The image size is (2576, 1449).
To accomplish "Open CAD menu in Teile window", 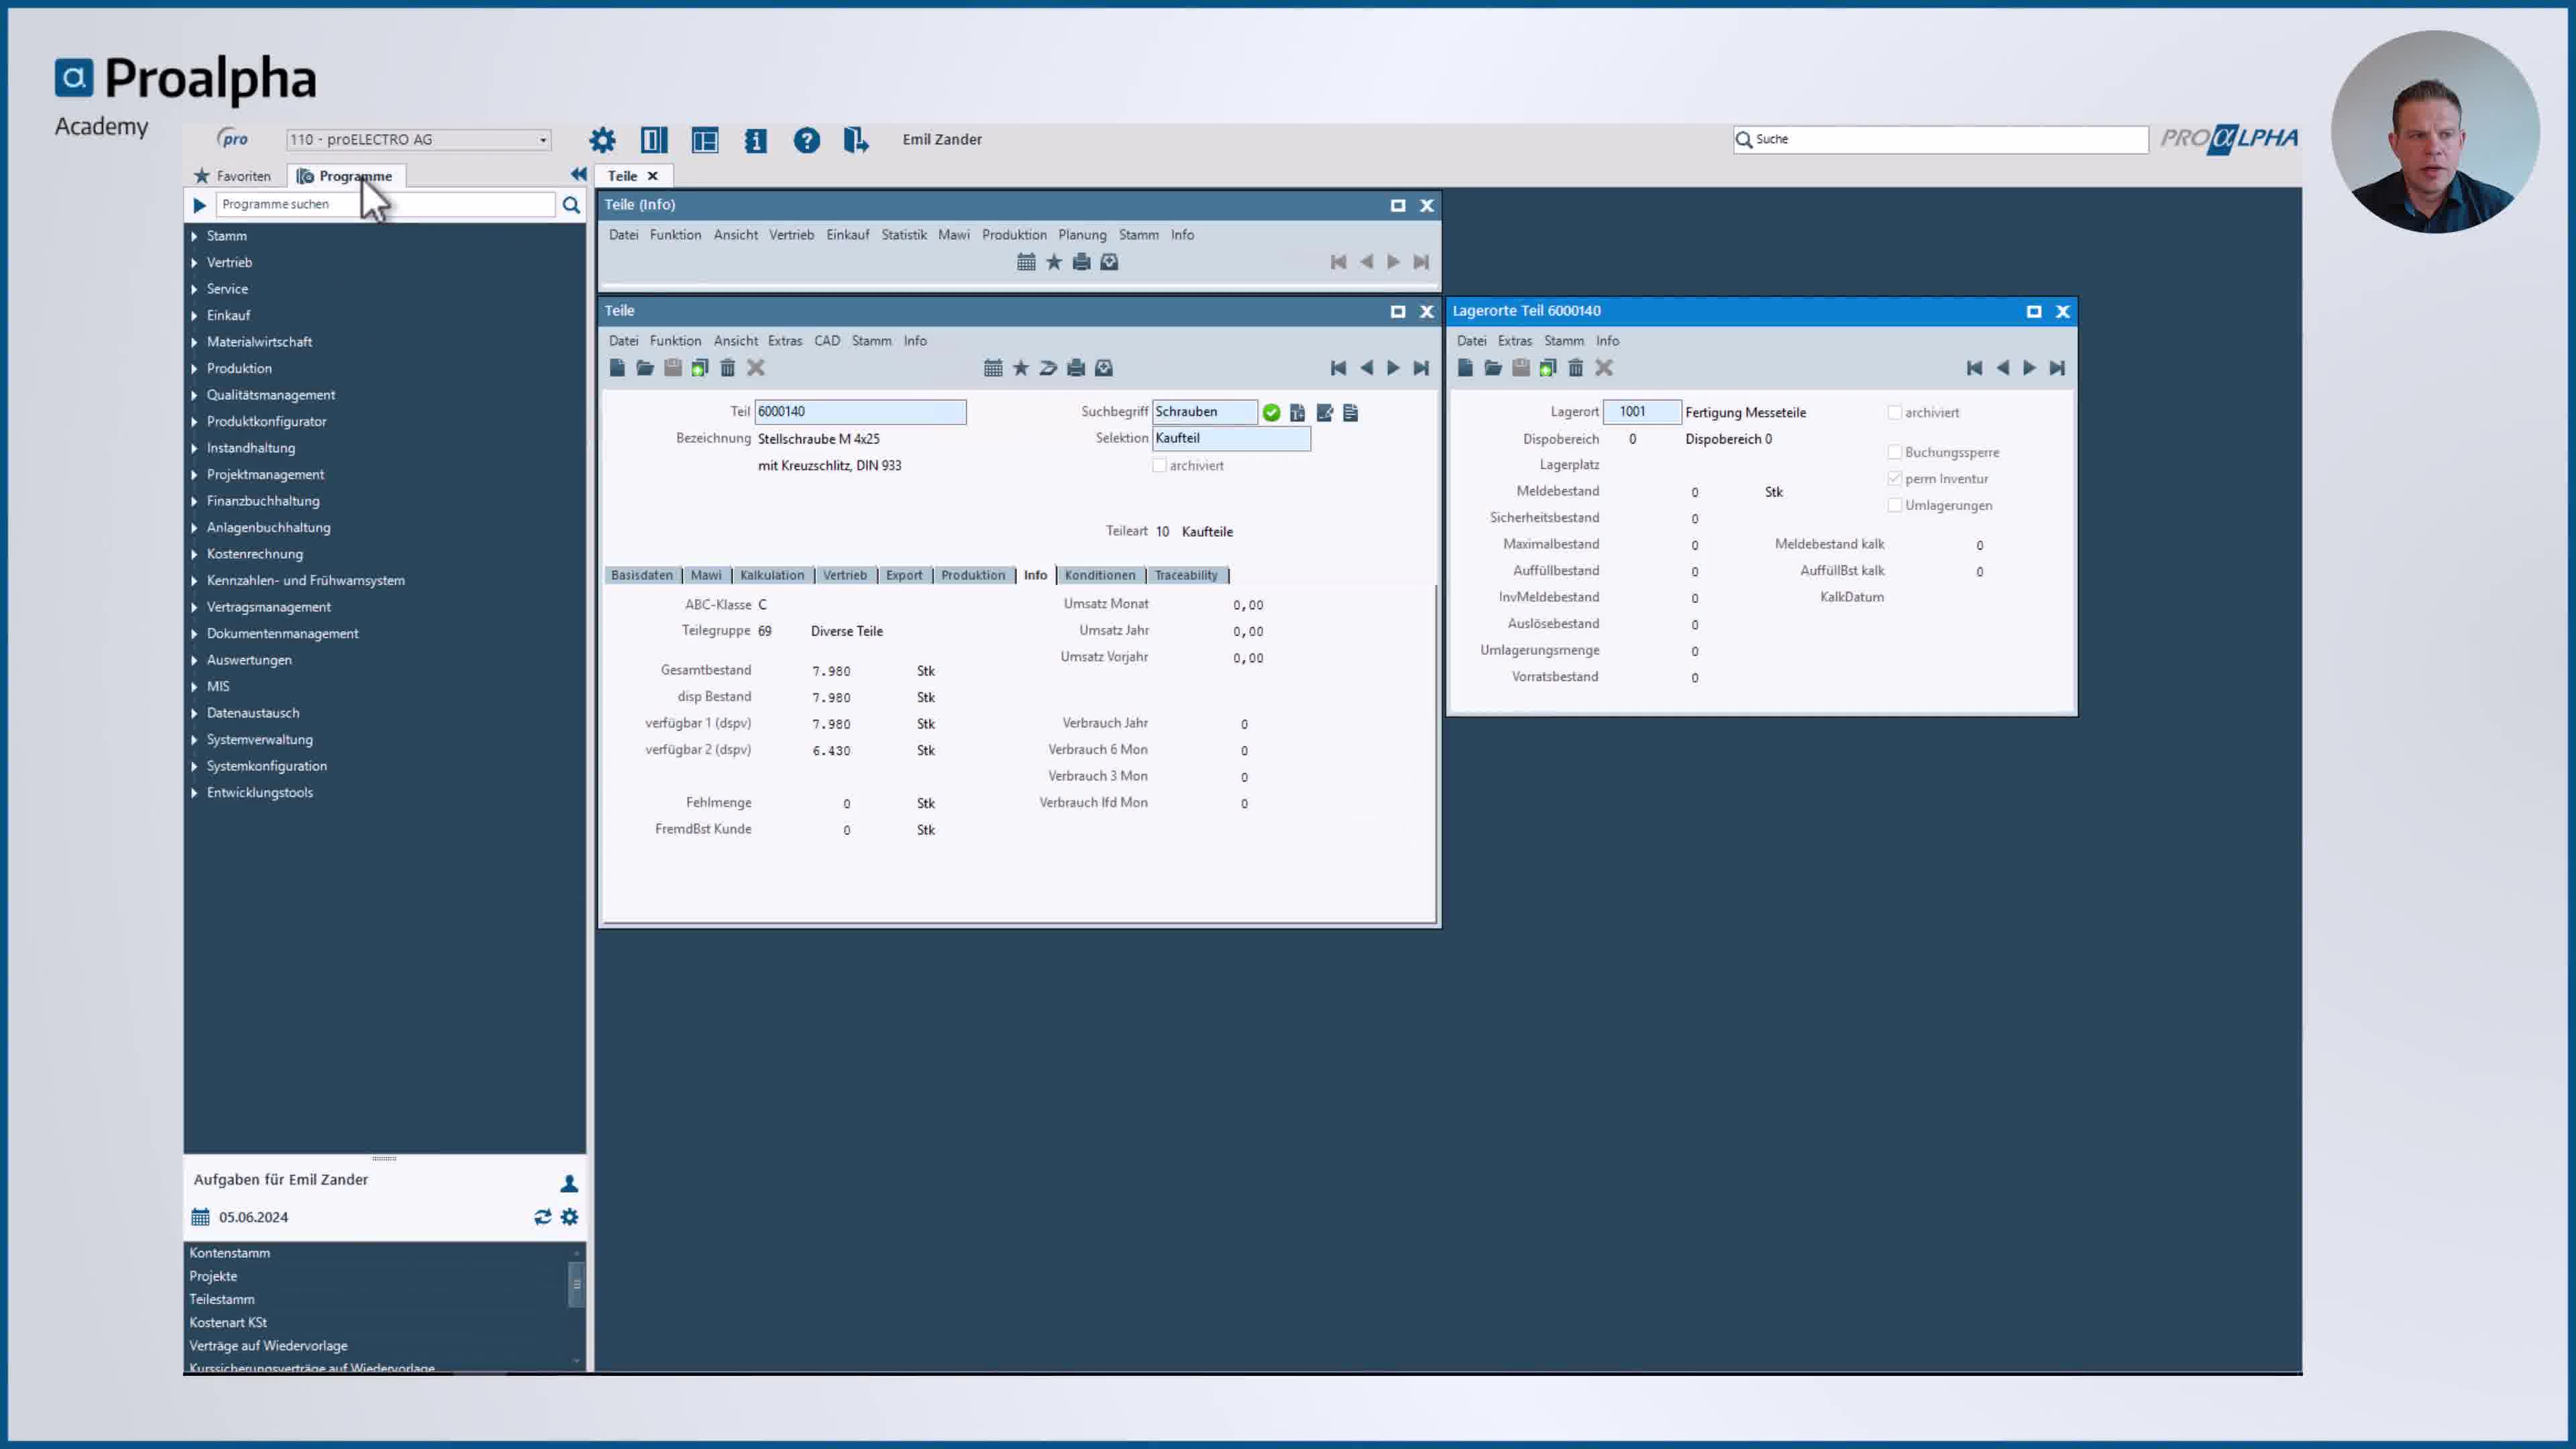I will (827, 341).
